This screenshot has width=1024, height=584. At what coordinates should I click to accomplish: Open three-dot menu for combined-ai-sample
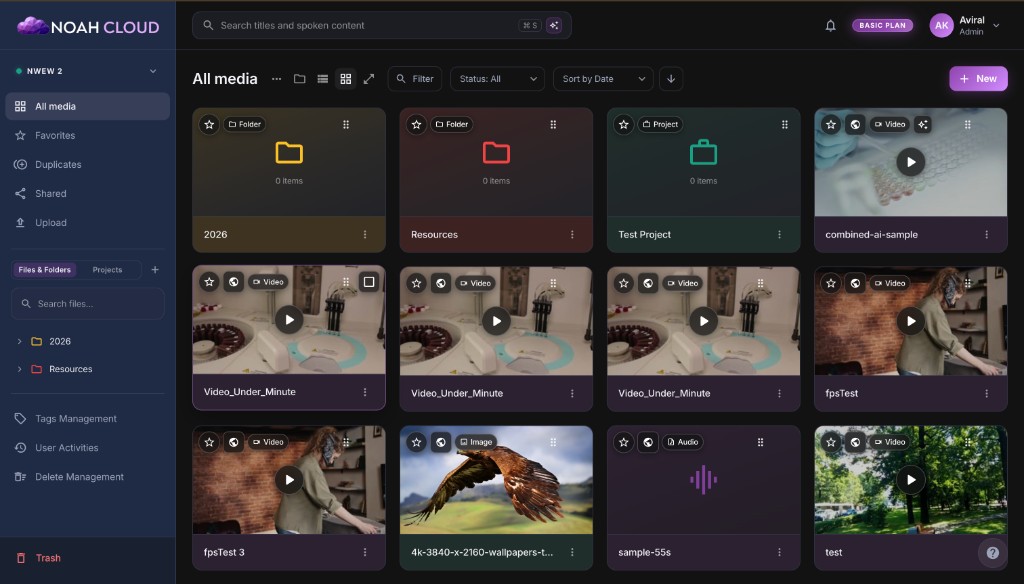[986, 235]
